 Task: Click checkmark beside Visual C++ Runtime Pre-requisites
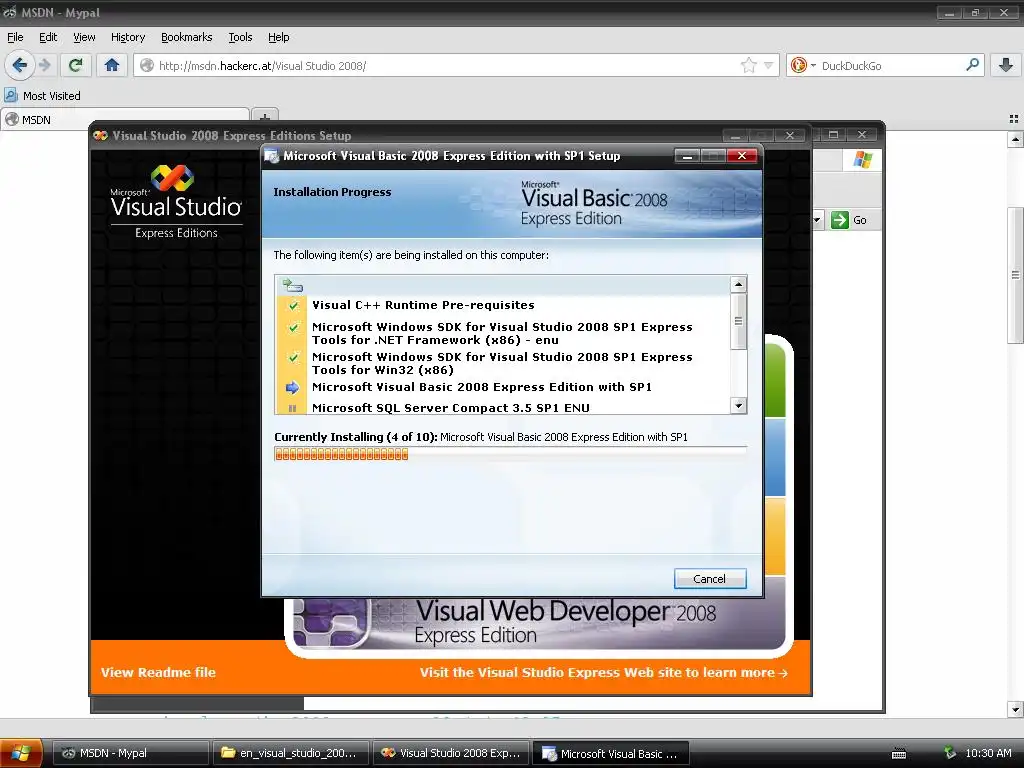click(x=293, y=305)
